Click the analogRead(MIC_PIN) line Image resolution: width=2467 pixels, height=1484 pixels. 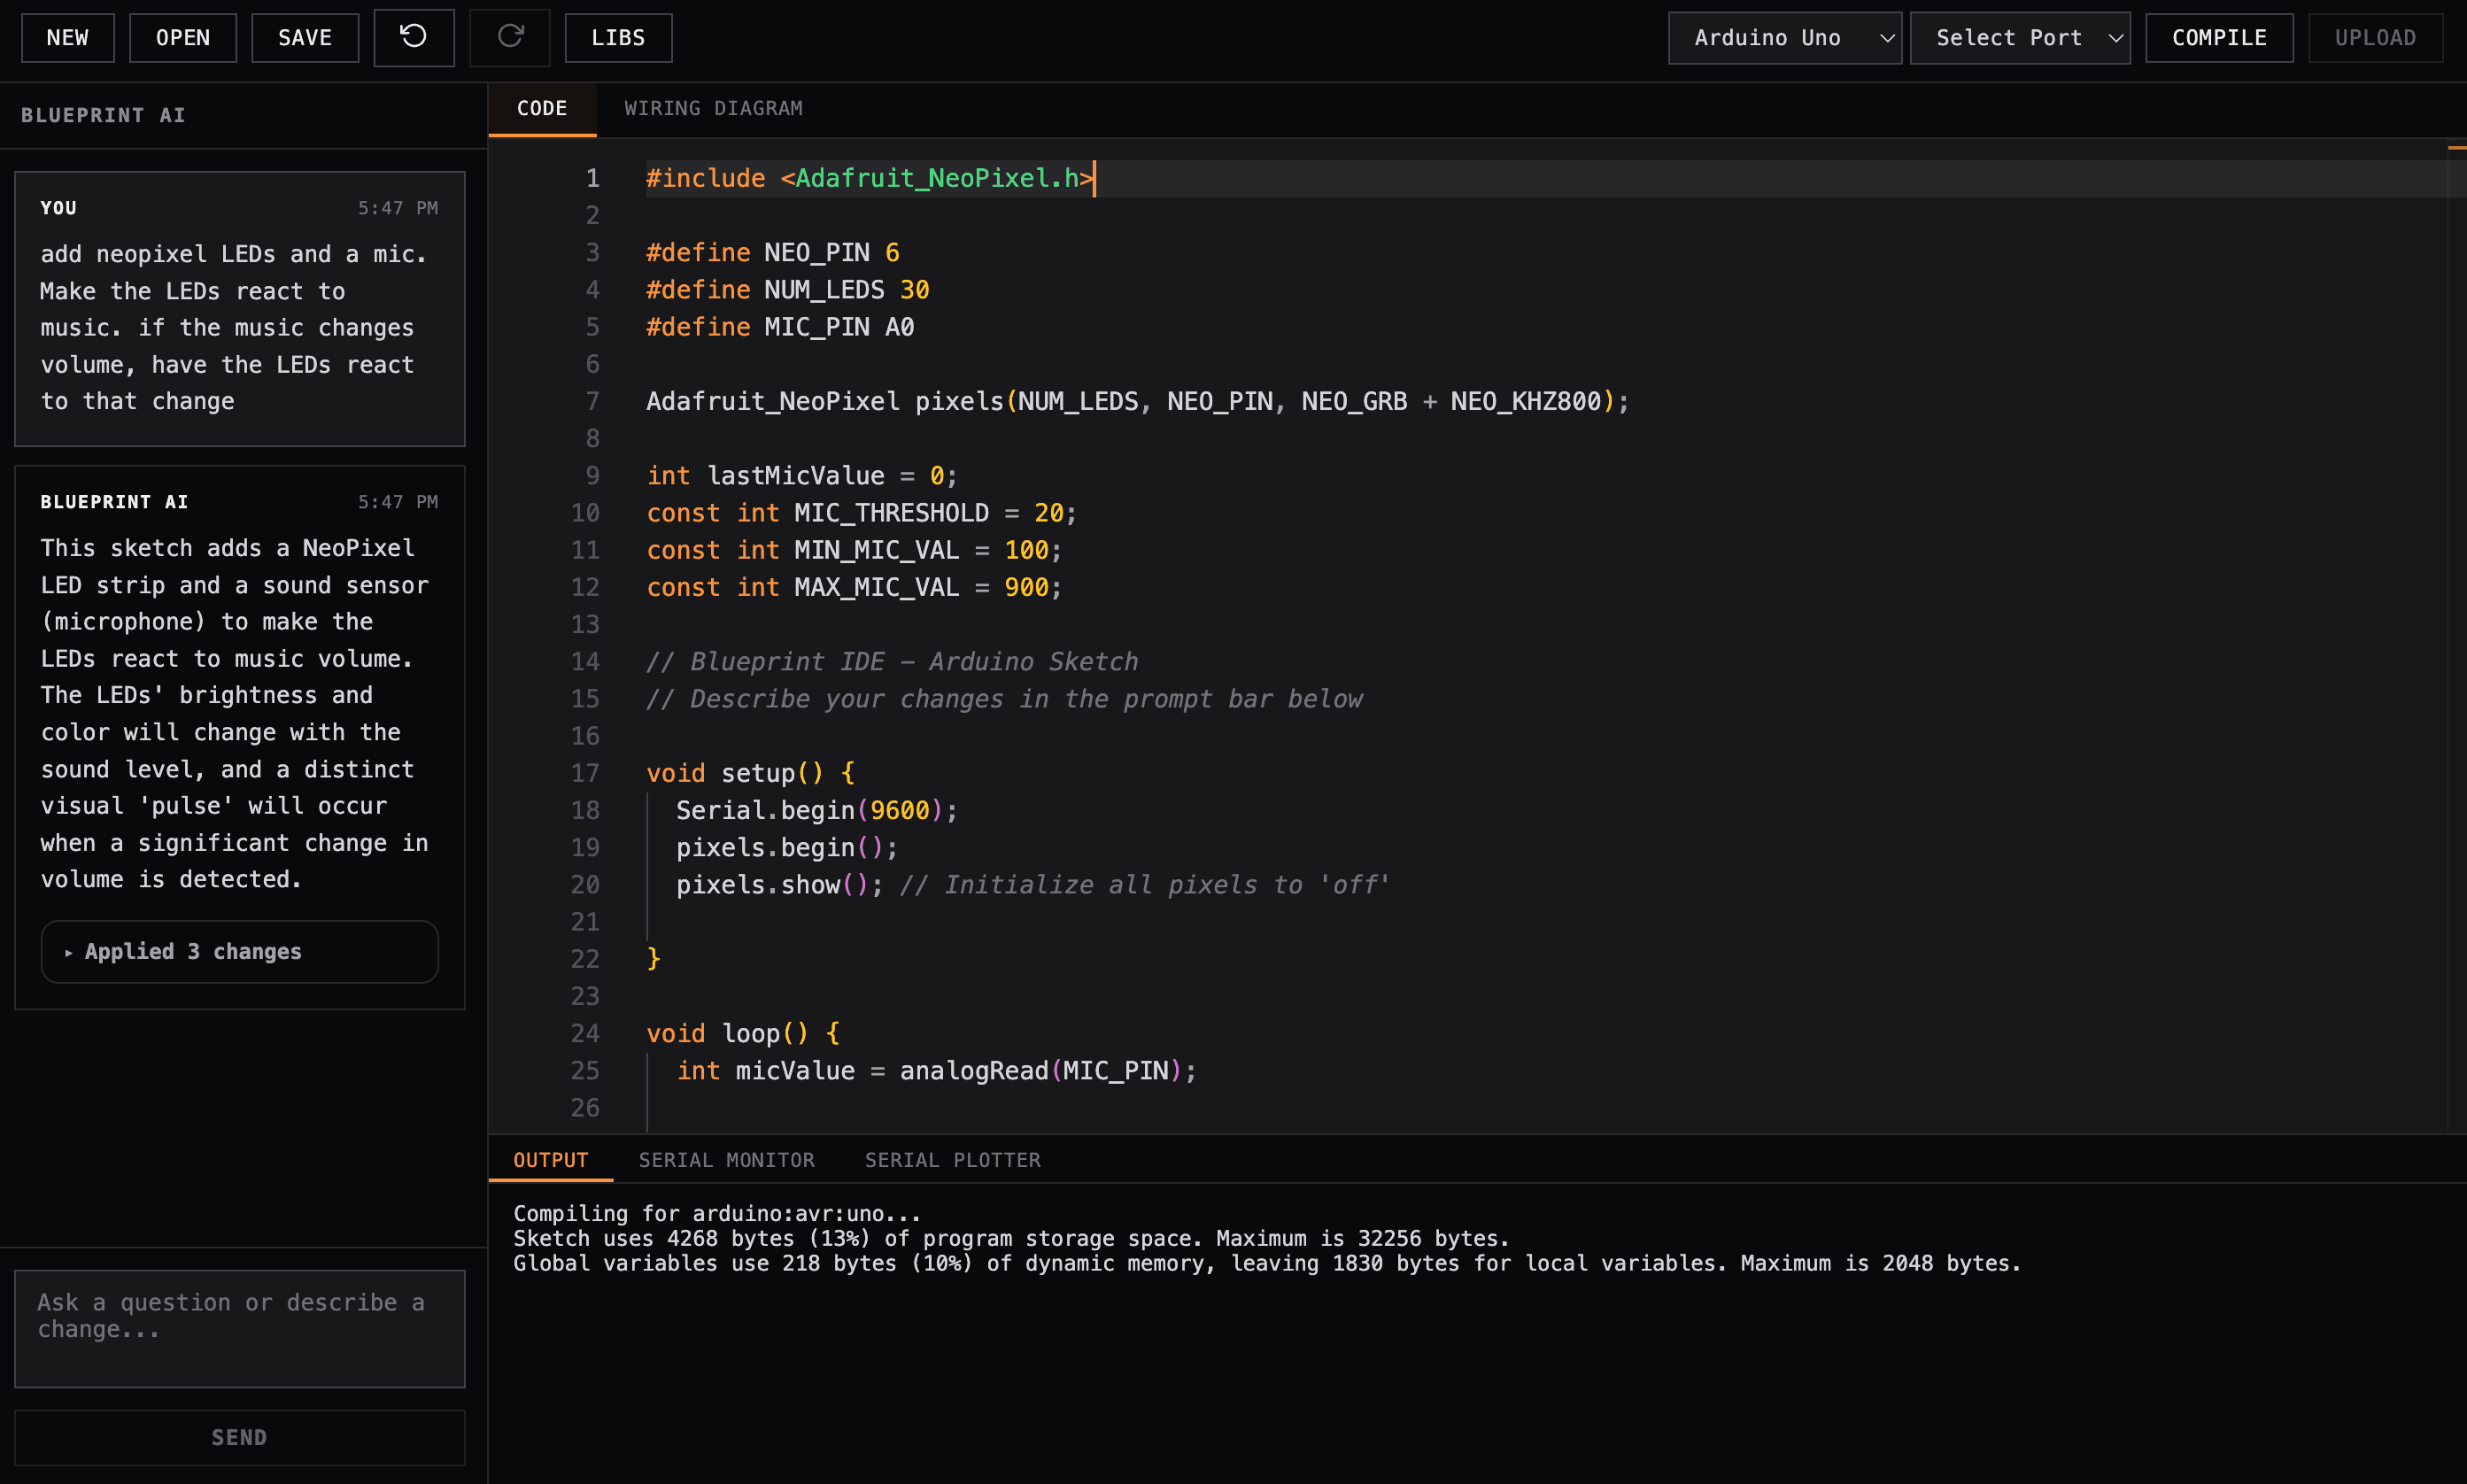click(936, 1070)
